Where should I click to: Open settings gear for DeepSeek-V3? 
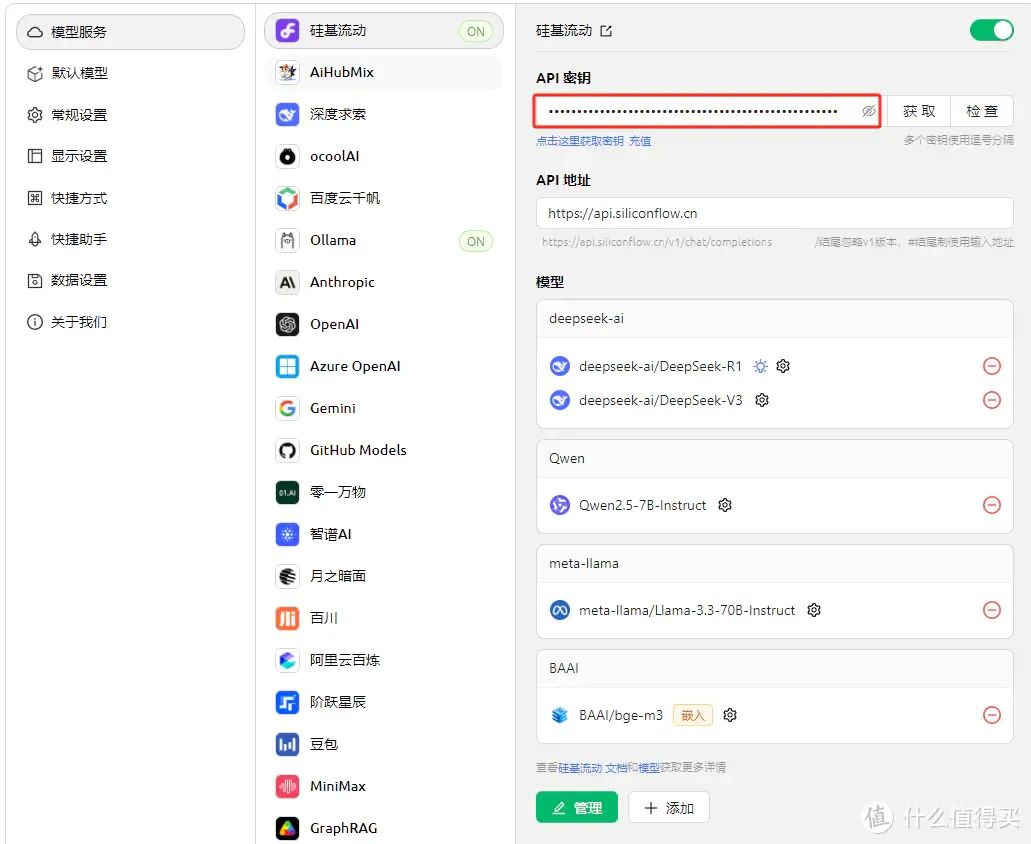[x=762, y=400]
